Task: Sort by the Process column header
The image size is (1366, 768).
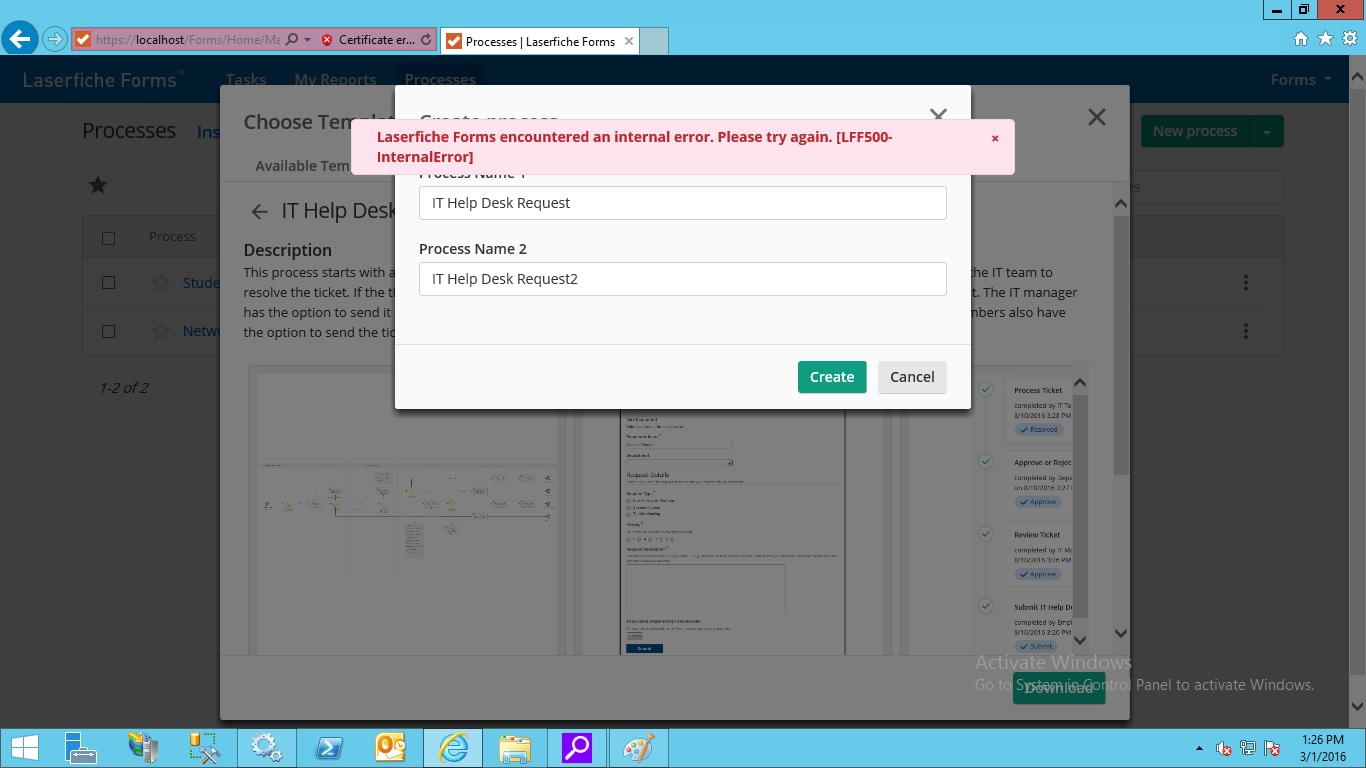Action: coord(172,237)
